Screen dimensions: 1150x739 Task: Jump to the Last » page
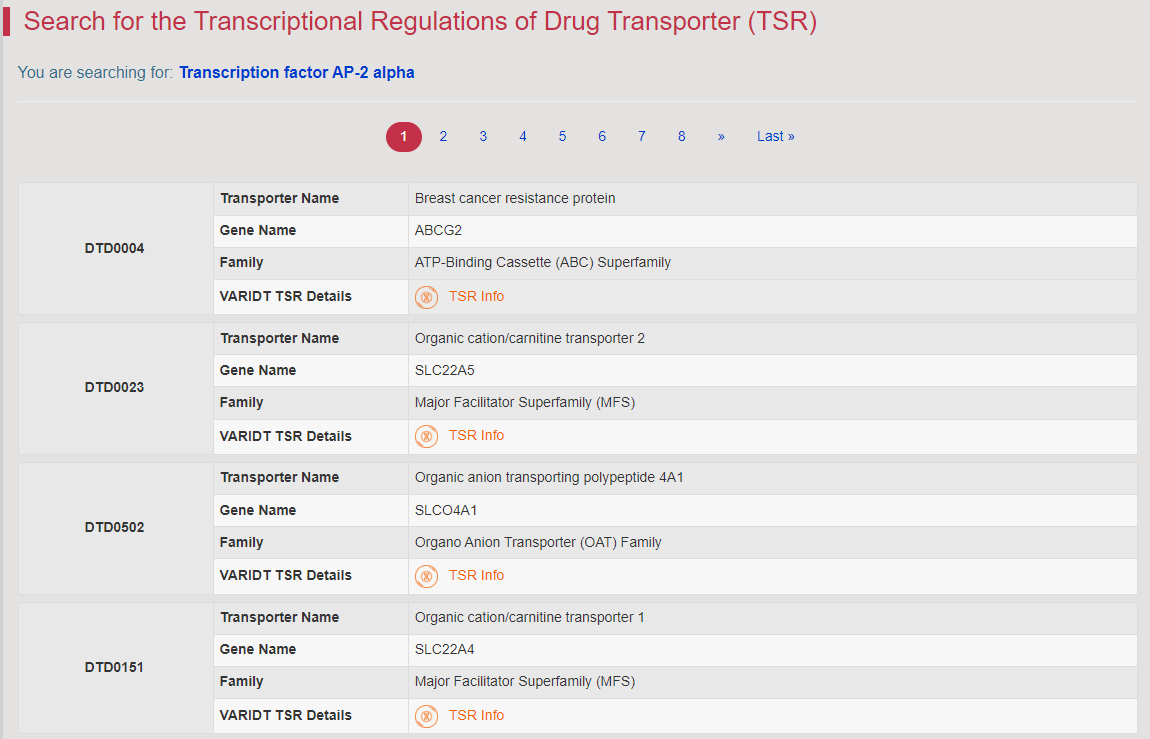click(776, 136)
